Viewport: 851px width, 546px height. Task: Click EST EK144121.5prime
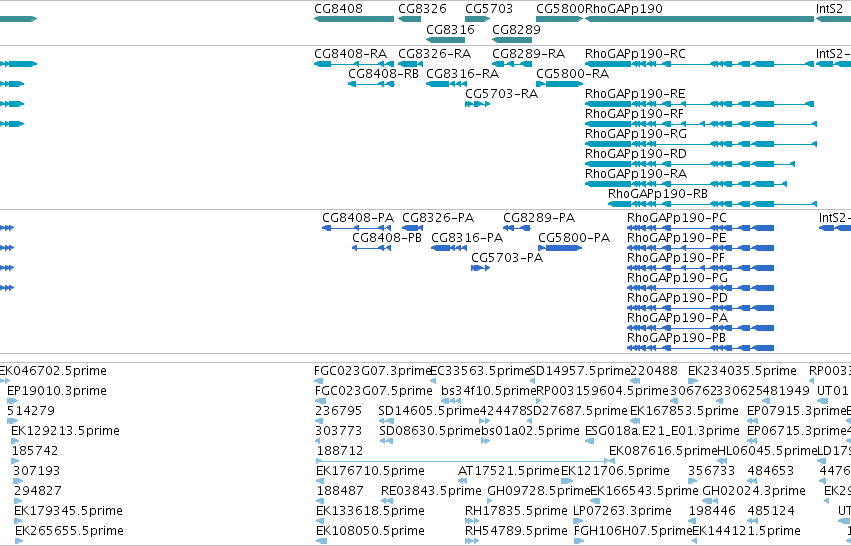tap(696, 541)
